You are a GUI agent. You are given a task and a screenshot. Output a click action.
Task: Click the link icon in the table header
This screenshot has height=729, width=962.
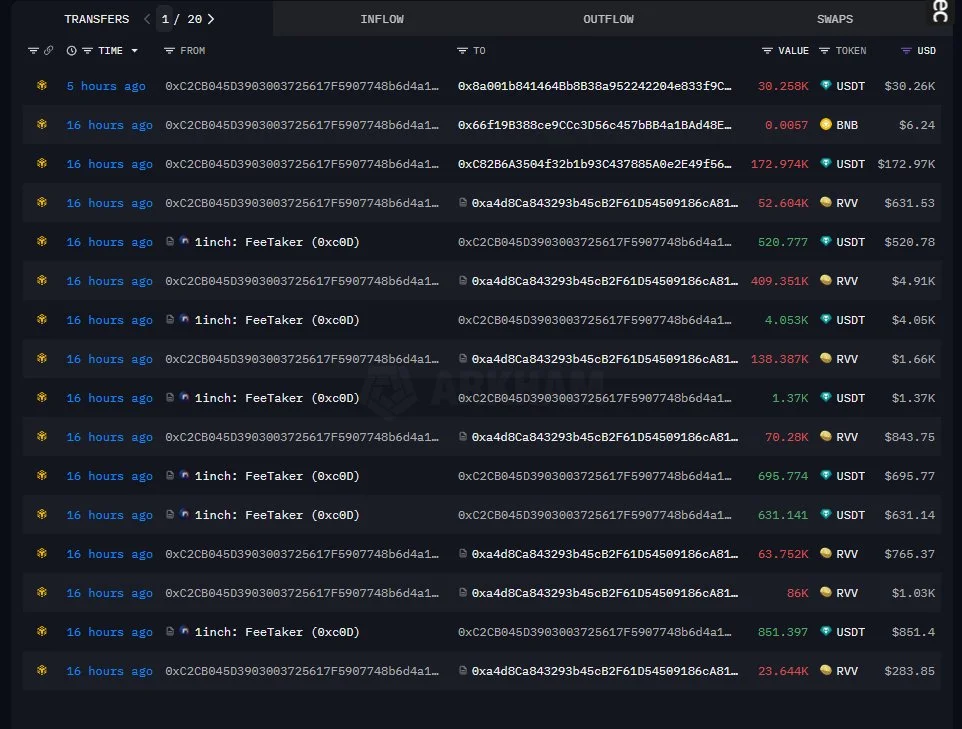pos(48,51)
